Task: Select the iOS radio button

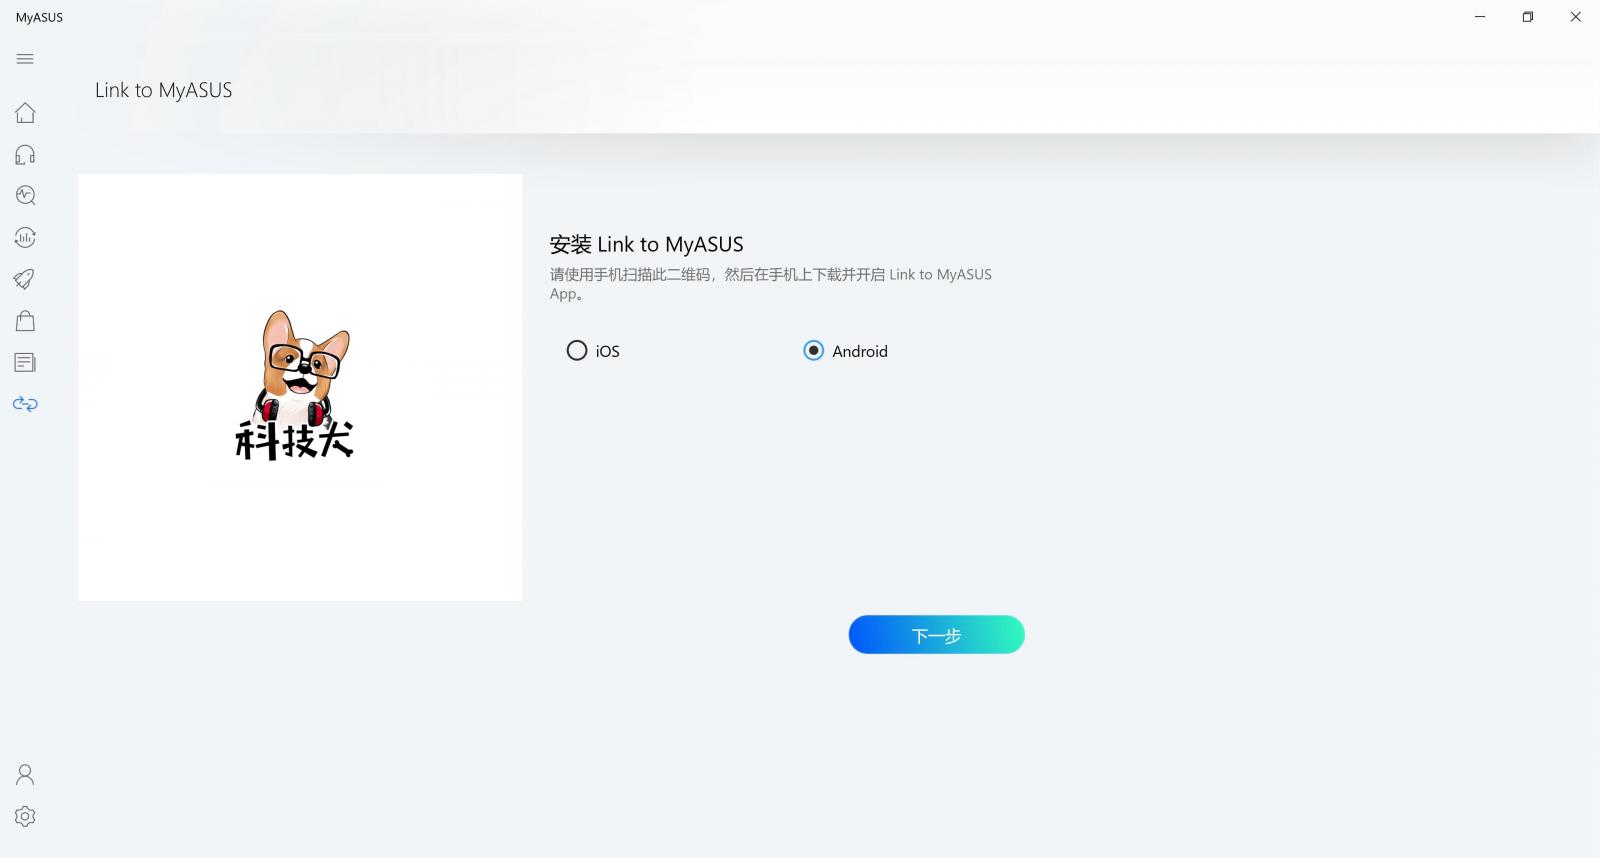Action: [x=577, y=350]
